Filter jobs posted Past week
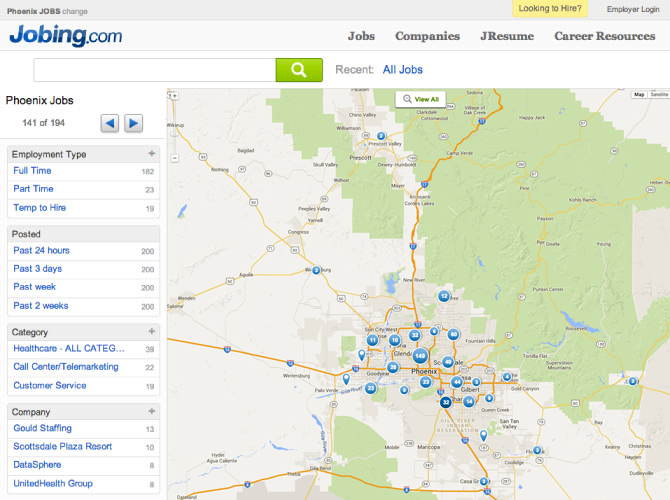The image size is (670, 500). point(34,287)
